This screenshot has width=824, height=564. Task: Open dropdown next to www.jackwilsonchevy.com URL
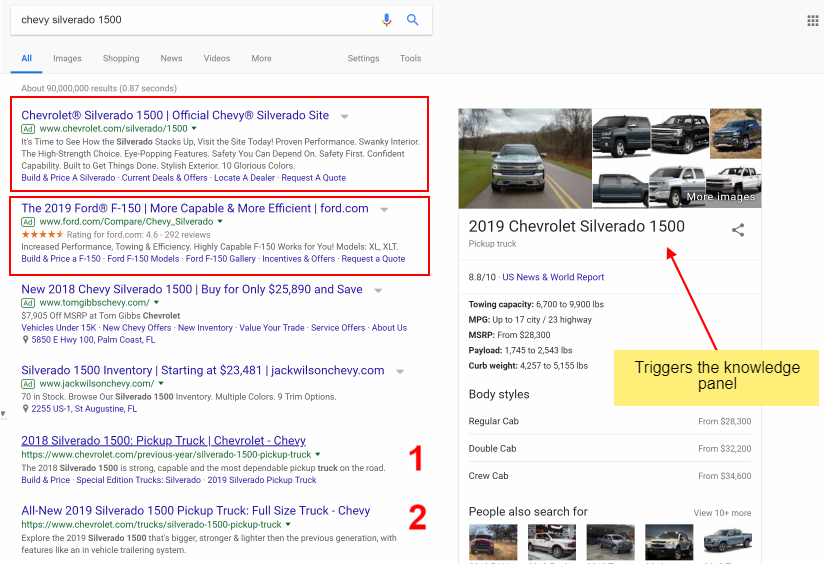(161, 383)
